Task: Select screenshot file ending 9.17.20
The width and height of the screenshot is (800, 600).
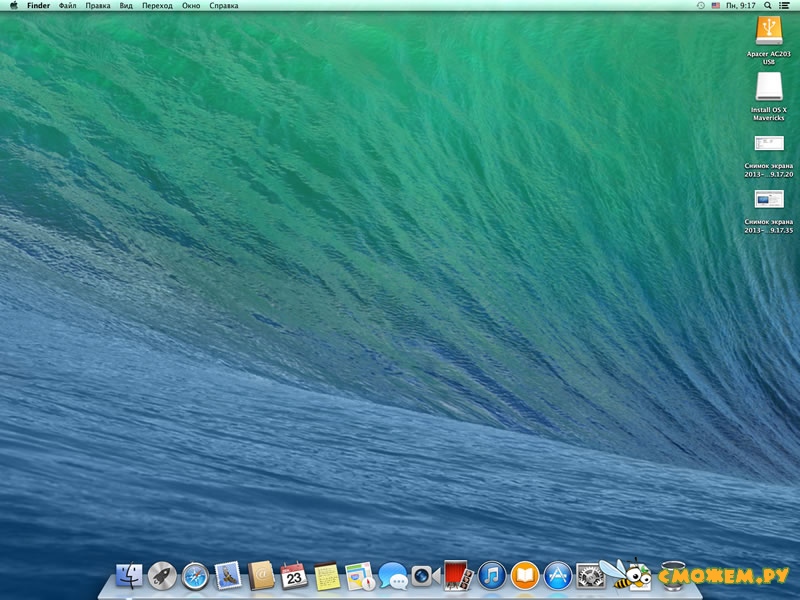Action: 768,143
